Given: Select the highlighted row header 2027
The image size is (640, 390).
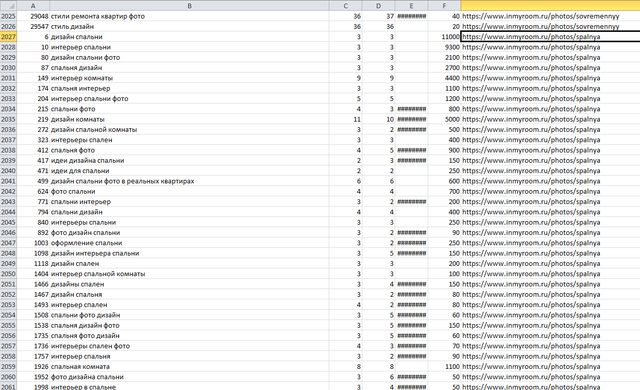Looking at the screenshot, I should pos(8,37).
